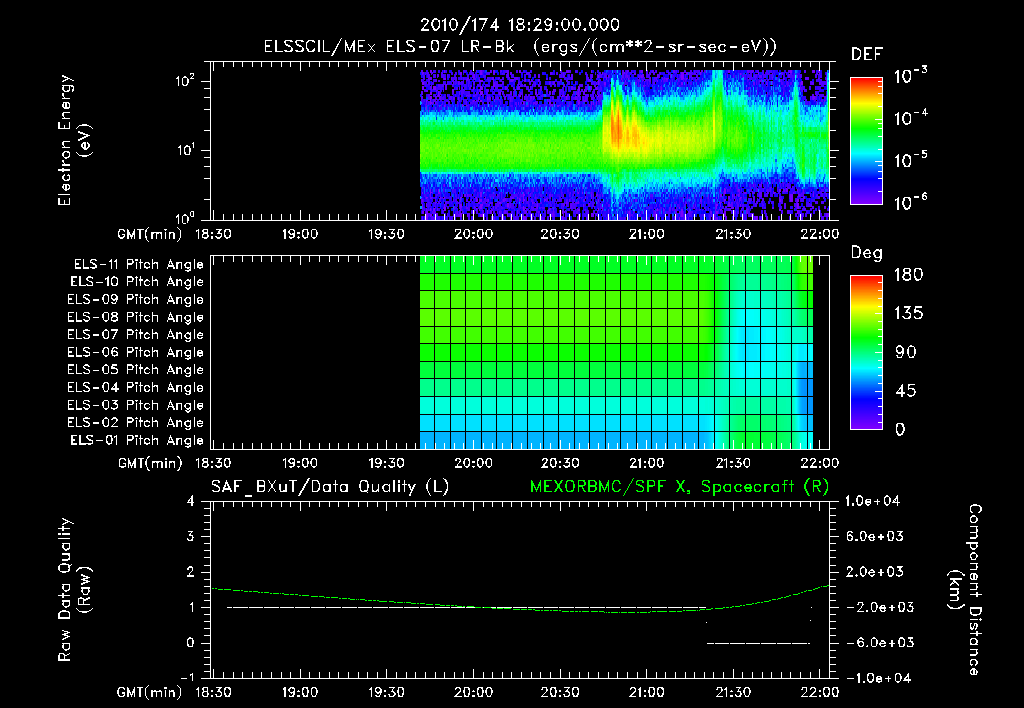Click the ELS-01 Pitch Angle row label
Viewport: 1024px width, 708px height.
137,440
